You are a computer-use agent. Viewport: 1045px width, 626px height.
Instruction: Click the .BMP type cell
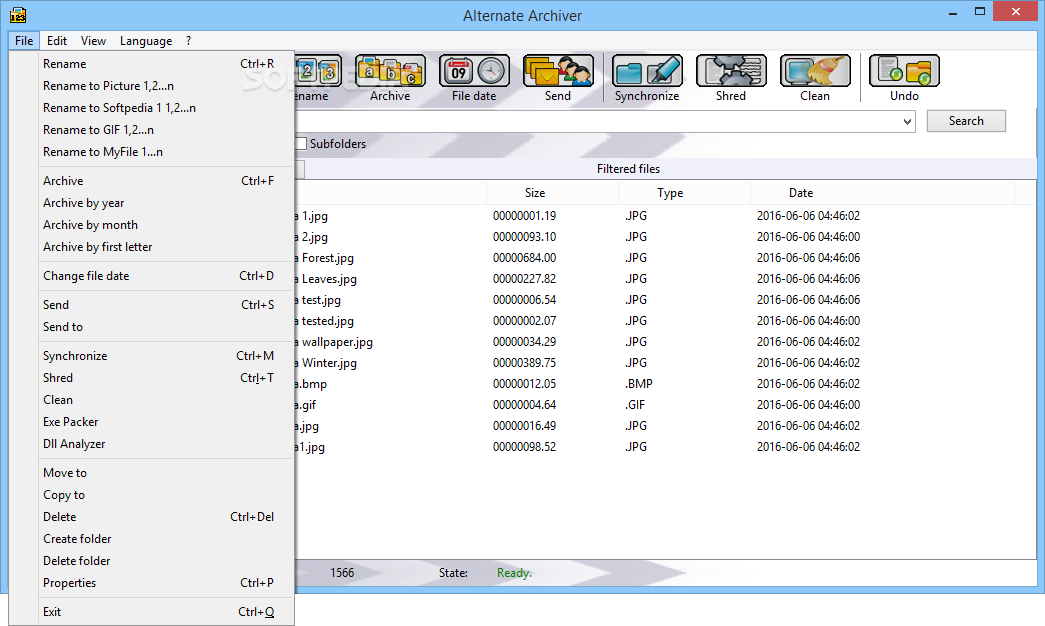pyautogui.click(x=638, y=384)
